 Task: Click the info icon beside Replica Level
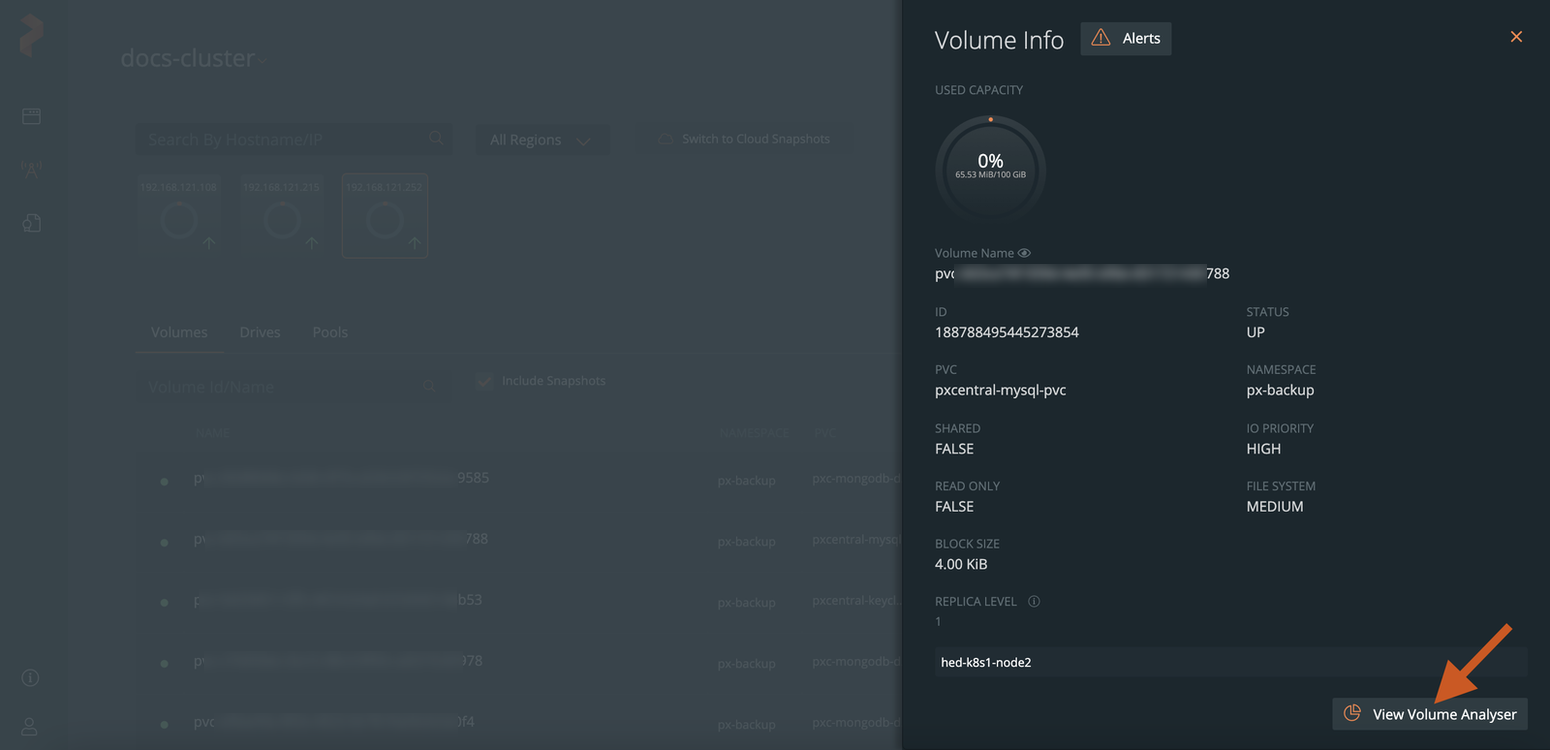1034,601
